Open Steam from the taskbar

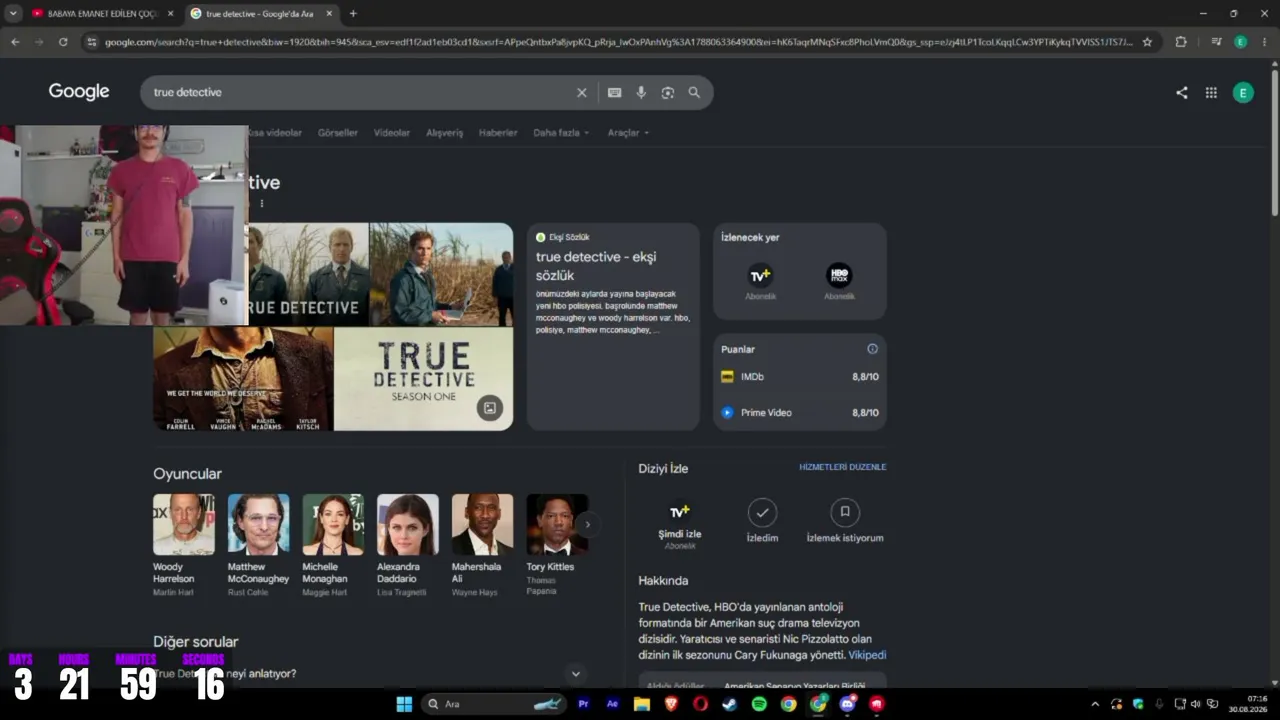point(730,704)
